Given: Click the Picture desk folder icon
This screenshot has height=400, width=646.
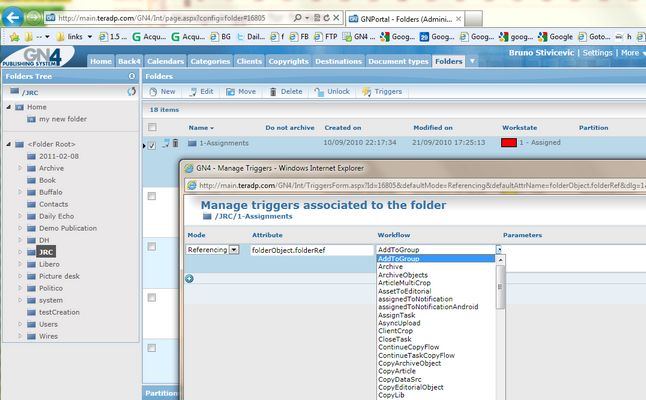Looking at the screenshot, I should point(31,276).
